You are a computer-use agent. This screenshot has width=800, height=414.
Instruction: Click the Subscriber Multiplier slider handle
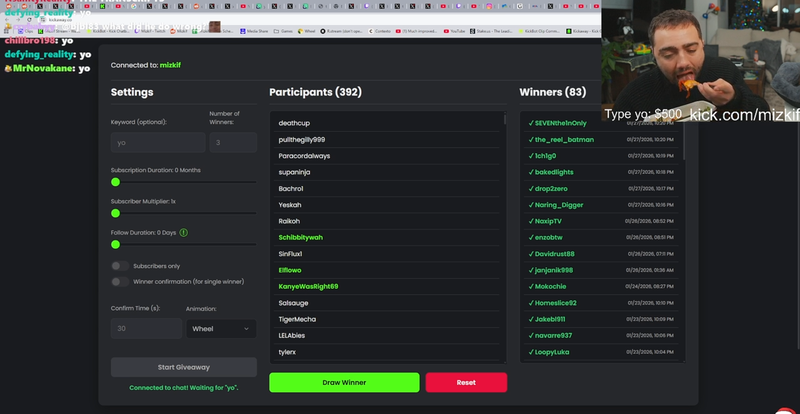coord(115,213)
